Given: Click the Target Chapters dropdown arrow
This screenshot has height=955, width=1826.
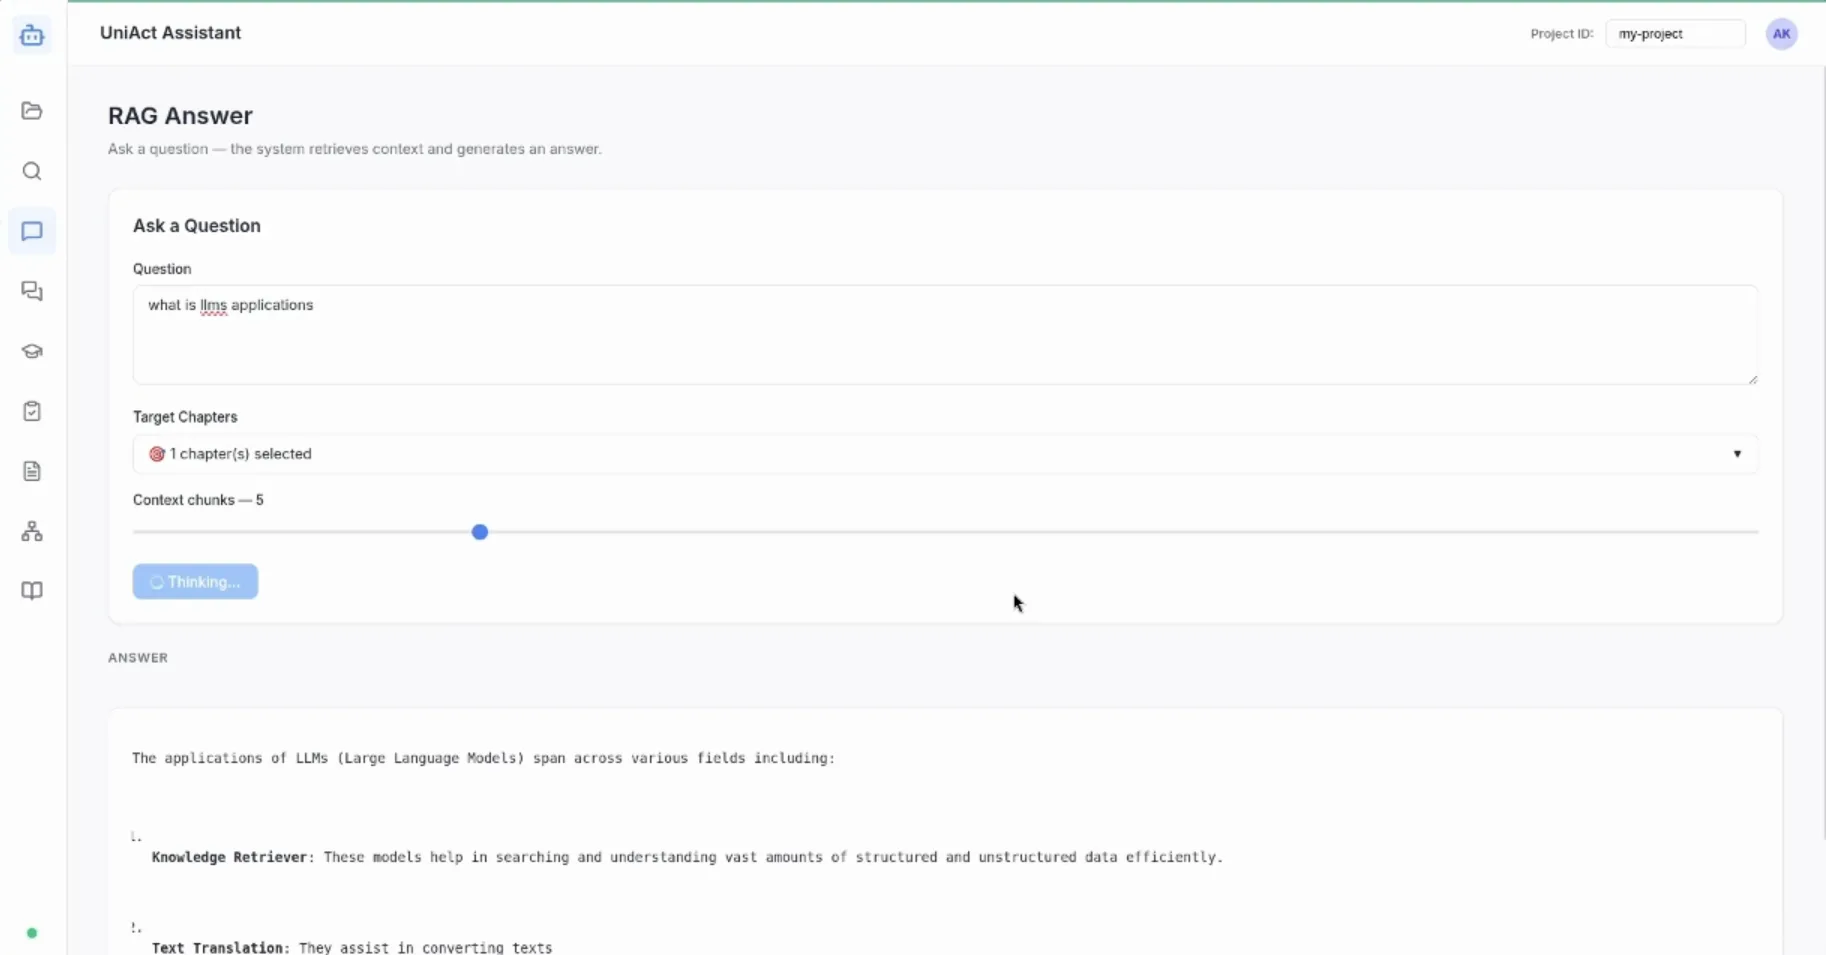Looking at the screenshot, I should click(x=1737, y=454).
